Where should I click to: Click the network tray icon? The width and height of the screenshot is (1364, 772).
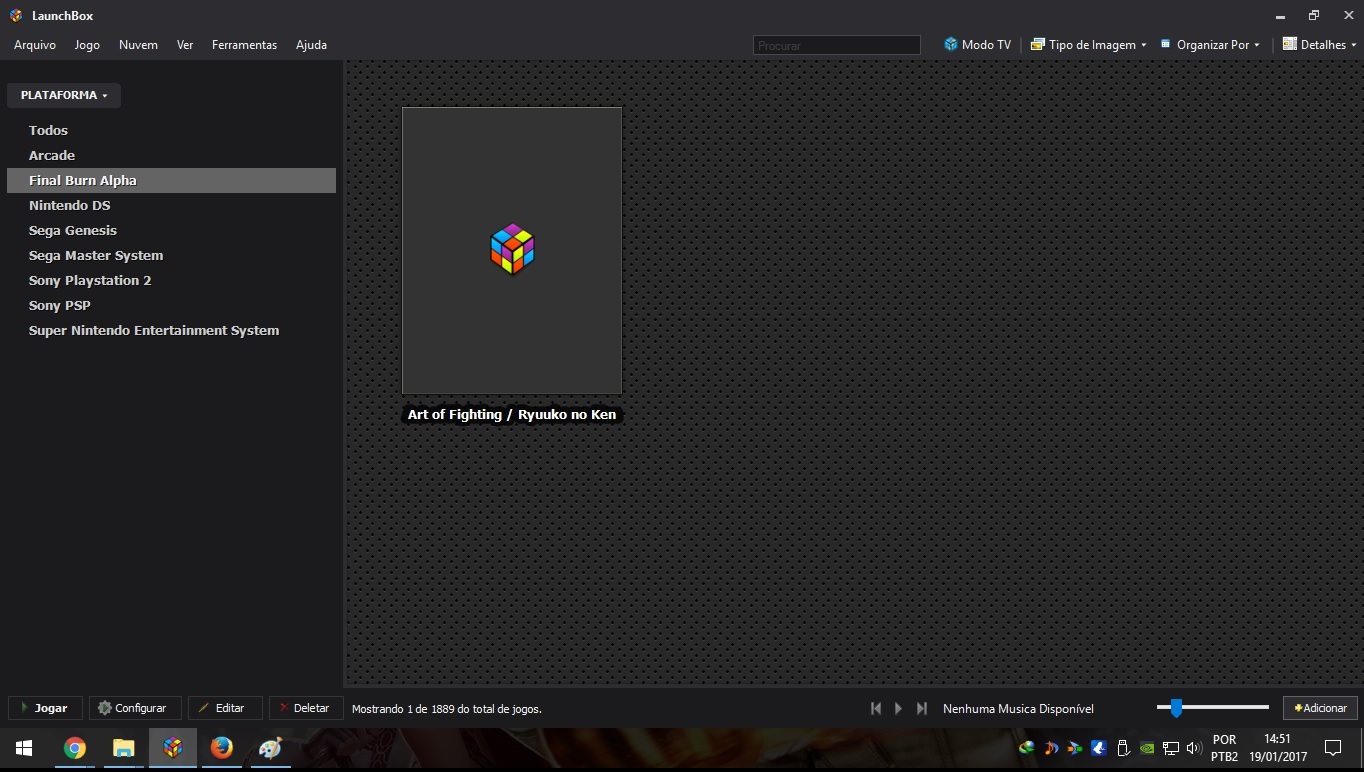(x=1171, y=747)
